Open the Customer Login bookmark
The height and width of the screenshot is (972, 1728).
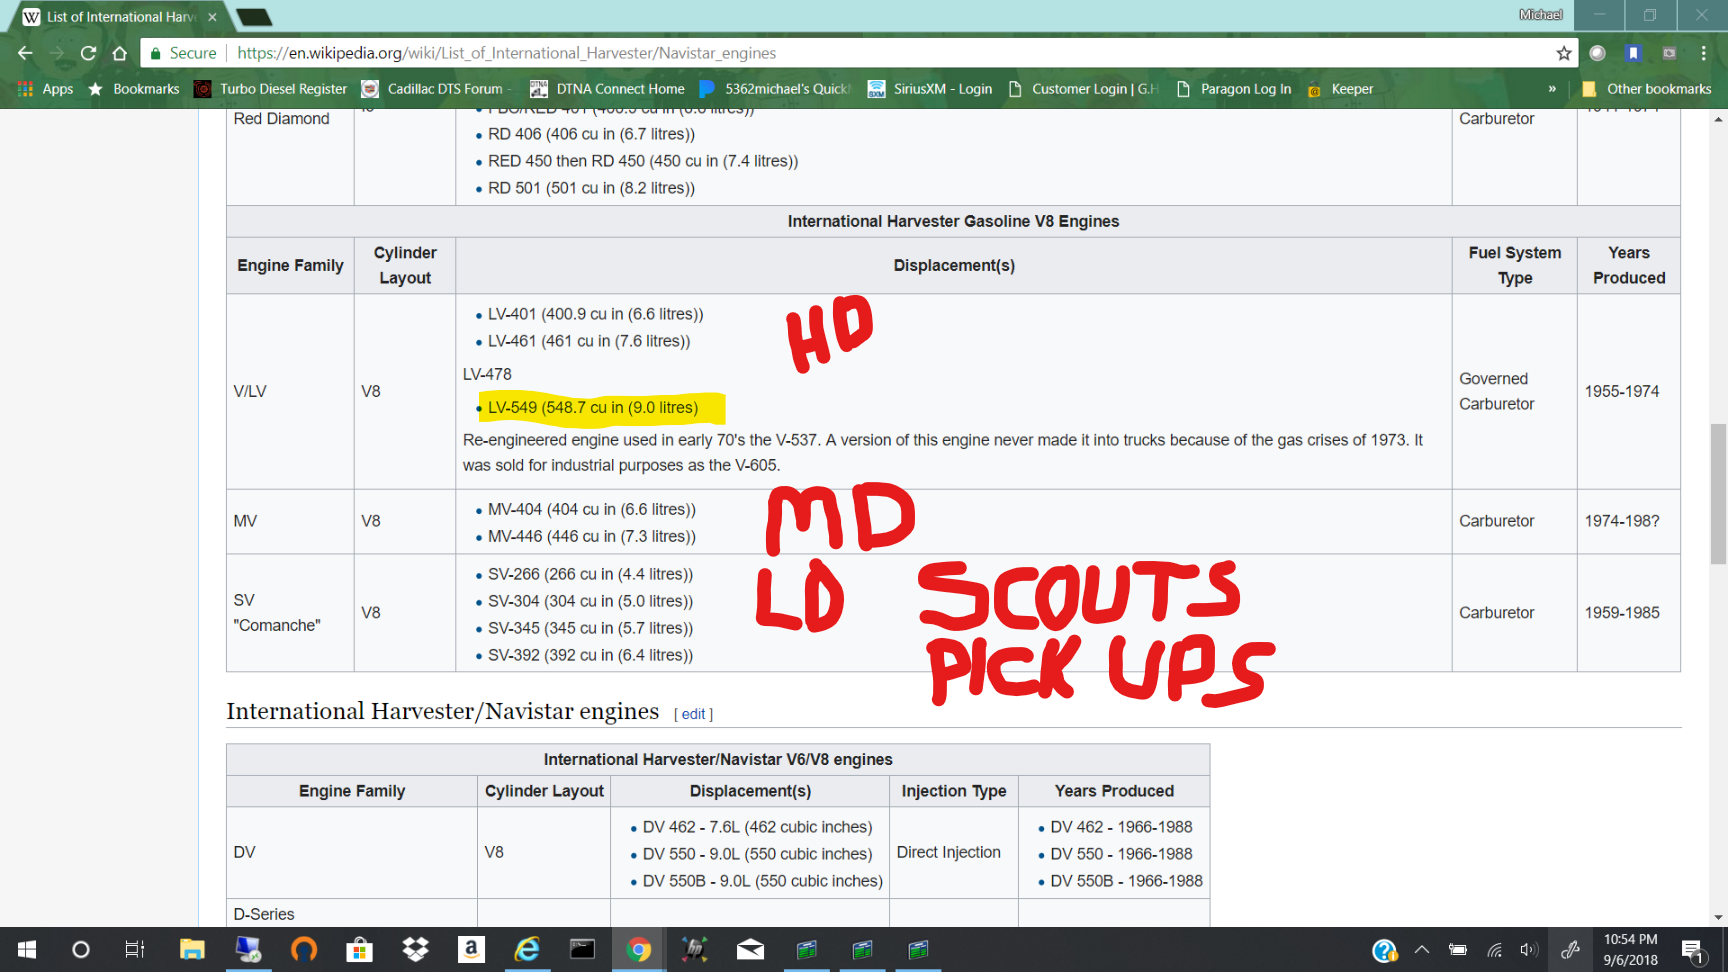pos(1083,89)
